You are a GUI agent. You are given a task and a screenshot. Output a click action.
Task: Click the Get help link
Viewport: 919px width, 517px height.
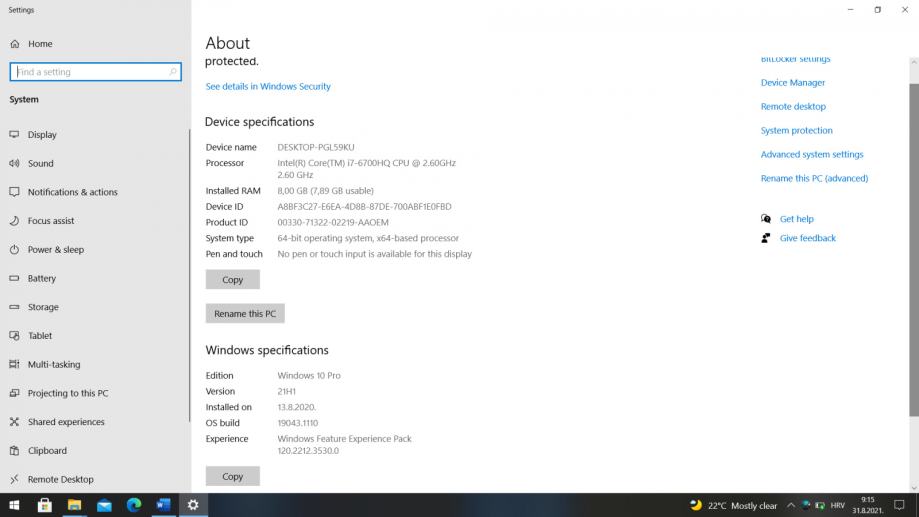coord(797,219)
